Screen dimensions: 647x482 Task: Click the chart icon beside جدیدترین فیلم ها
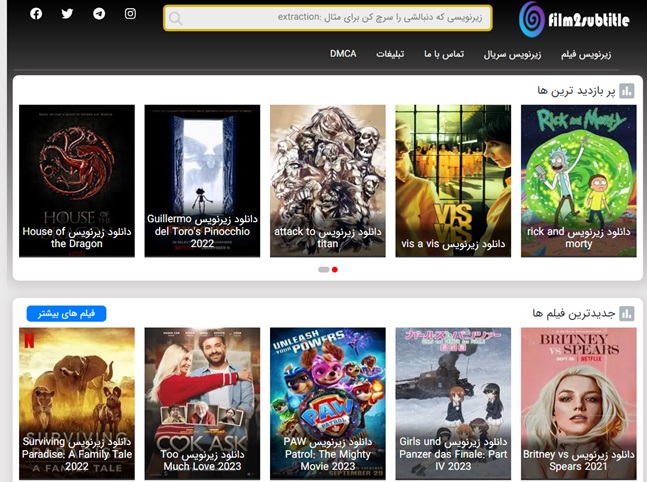(x=627, y=314)
